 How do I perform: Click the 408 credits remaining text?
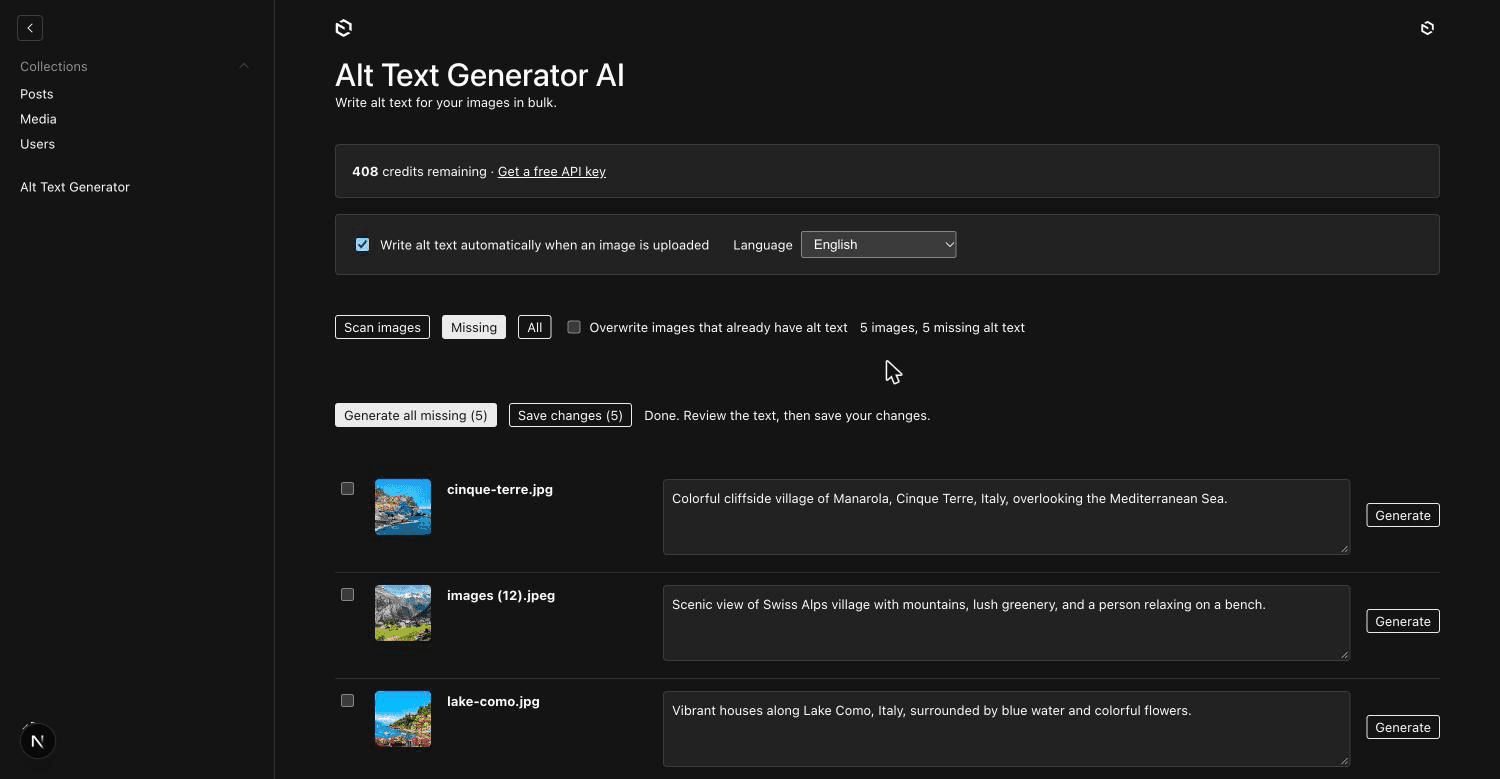click(419, 171)
